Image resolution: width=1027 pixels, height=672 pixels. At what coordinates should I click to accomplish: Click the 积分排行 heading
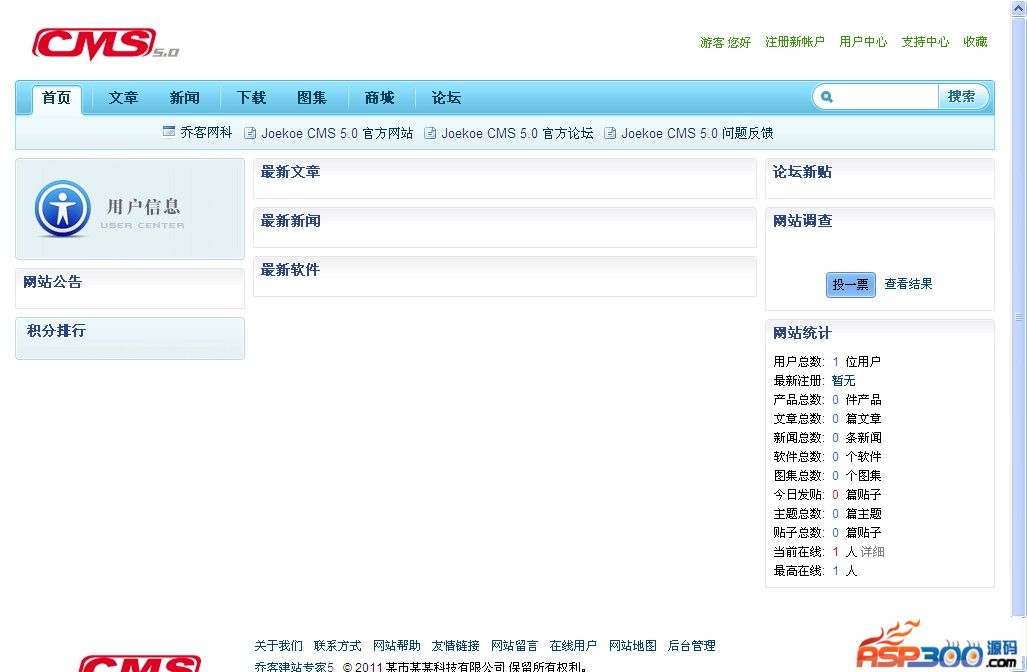click(56, 331)
